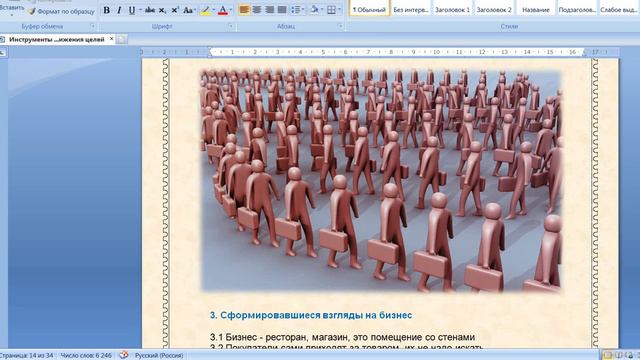This screenshot has width=640, height=360.
Task: Expand Borders dropdown arrow
Action: [x=340, y=9]
